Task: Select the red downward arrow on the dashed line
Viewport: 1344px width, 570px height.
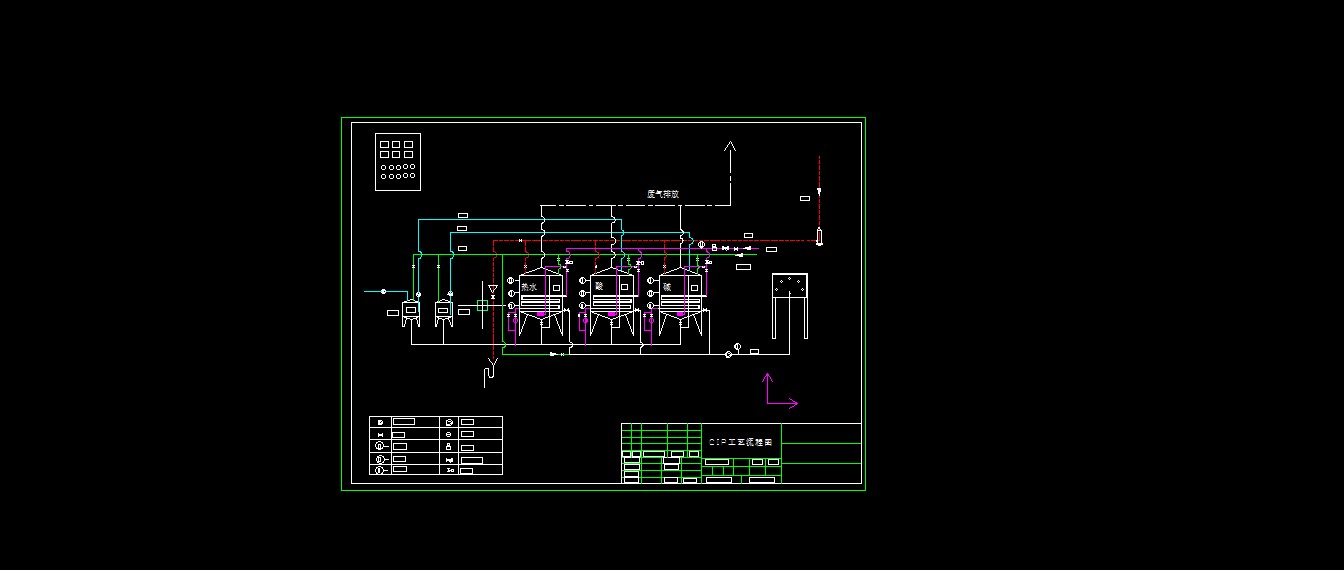Action: pyautogui.click(x=819, y=191)
